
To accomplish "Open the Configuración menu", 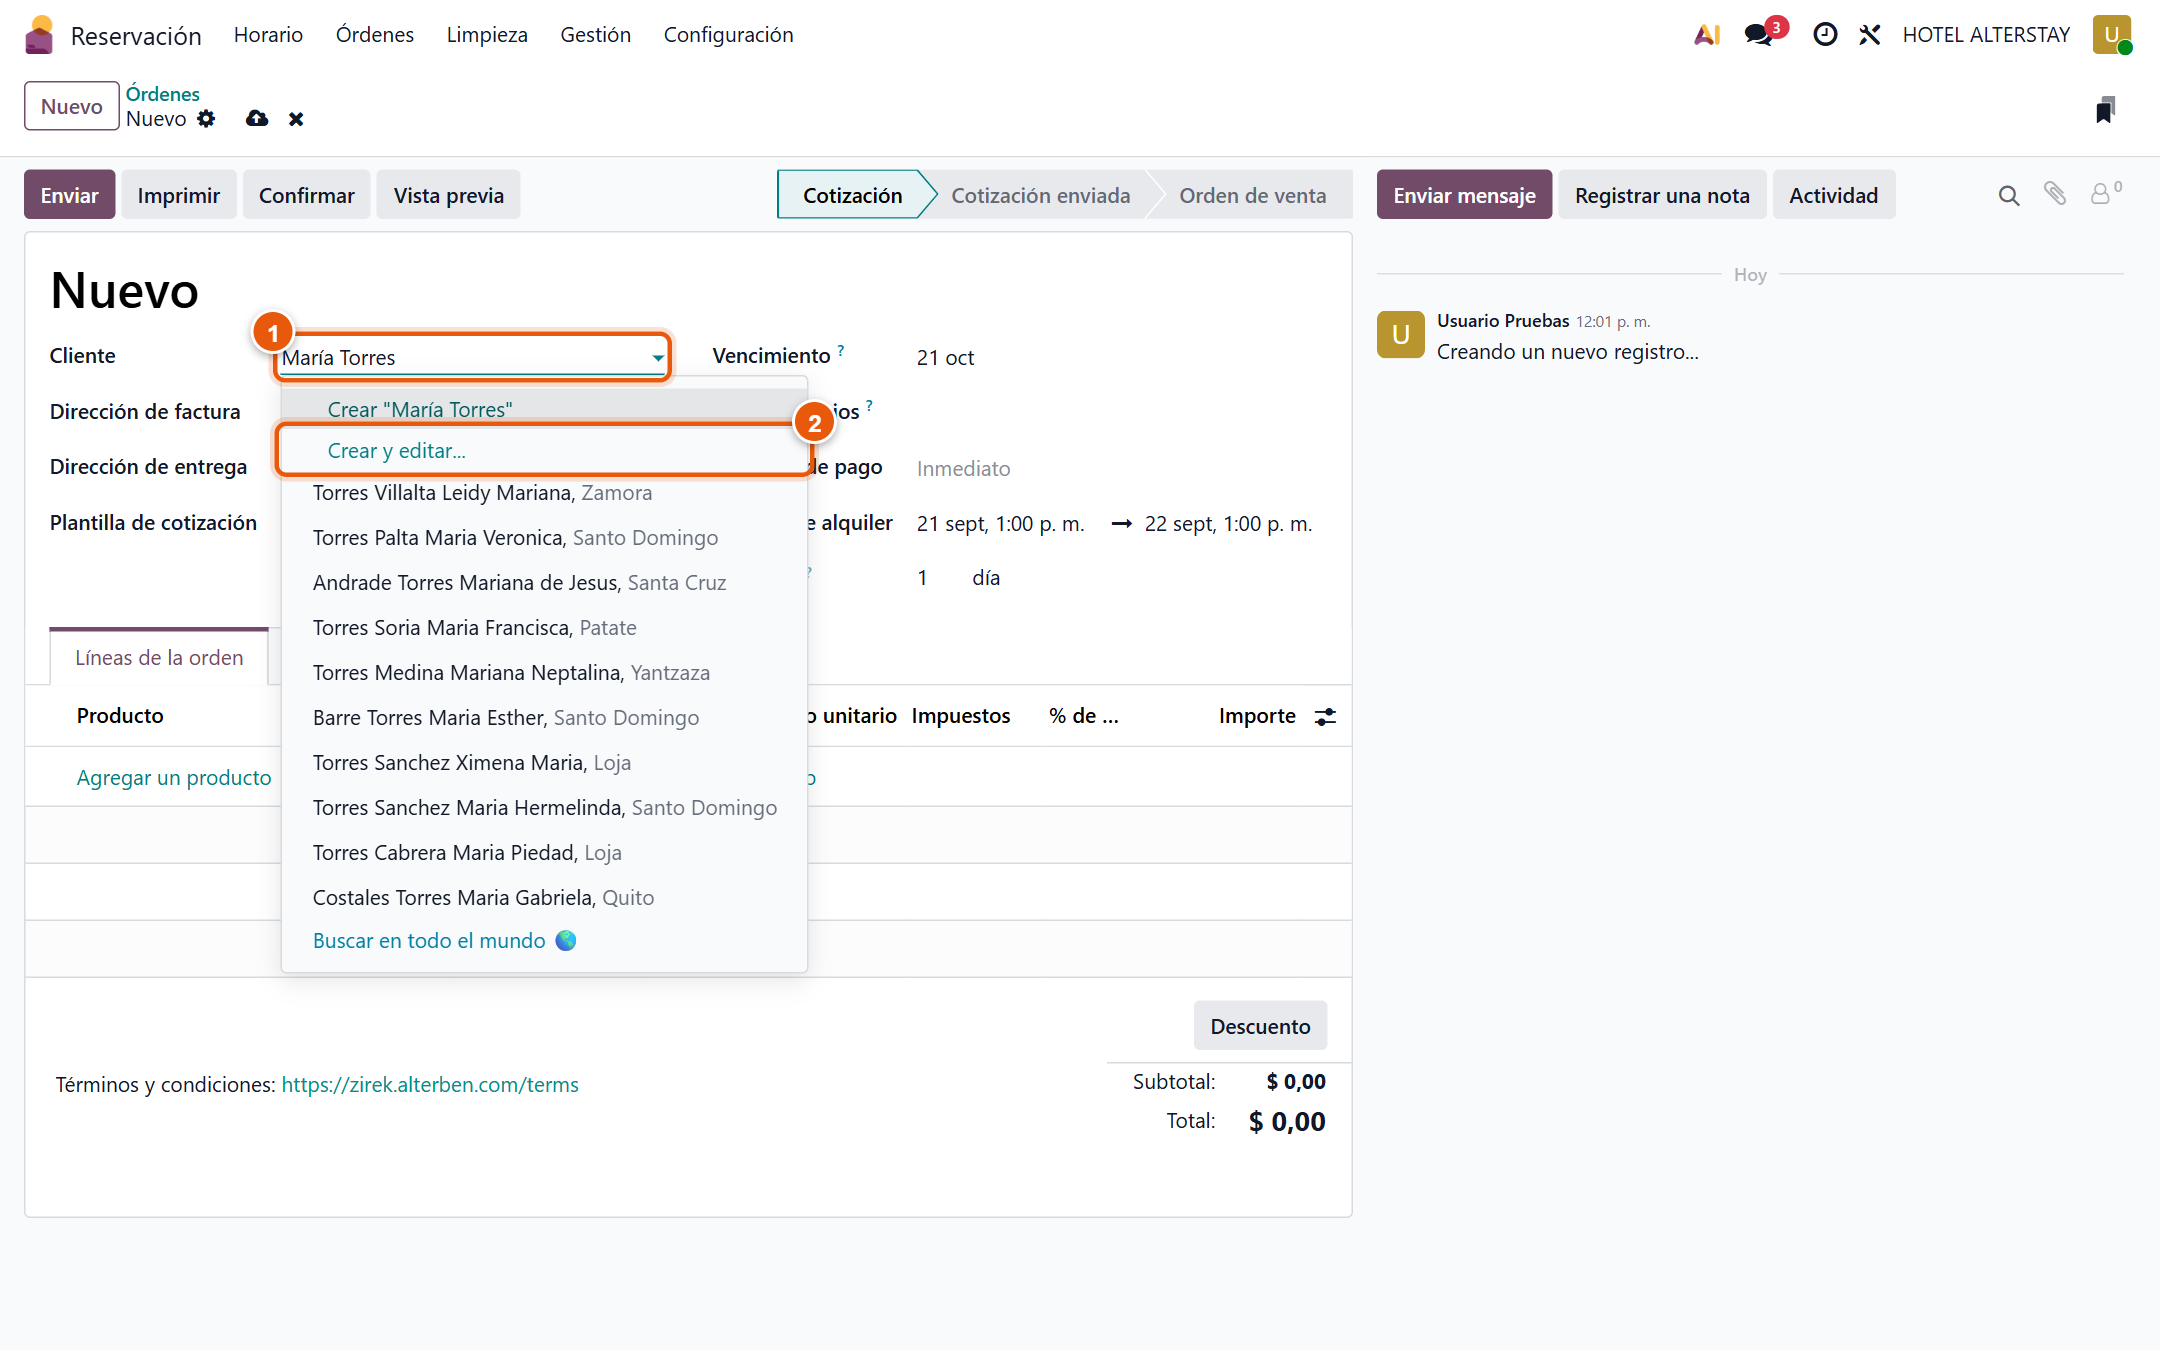I will [728, 35].
